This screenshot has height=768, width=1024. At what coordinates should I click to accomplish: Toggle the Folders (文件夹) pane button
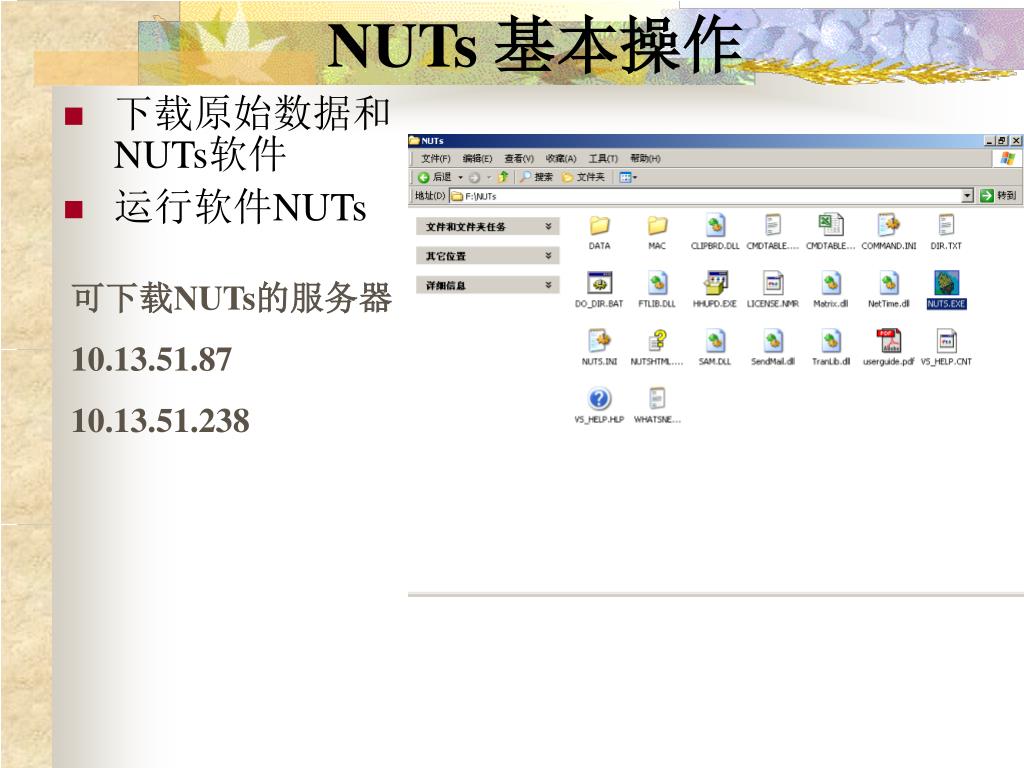point(583,177)
